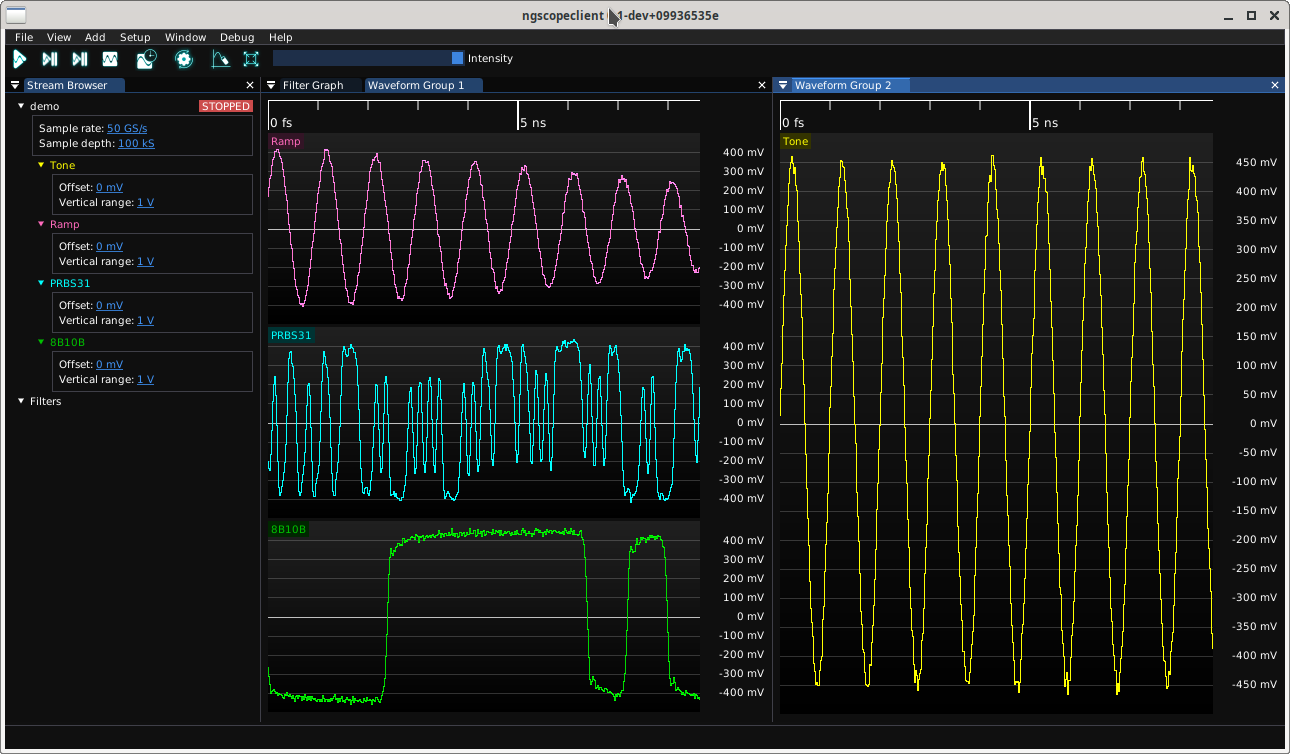Open the Help menu

point(281,37)
